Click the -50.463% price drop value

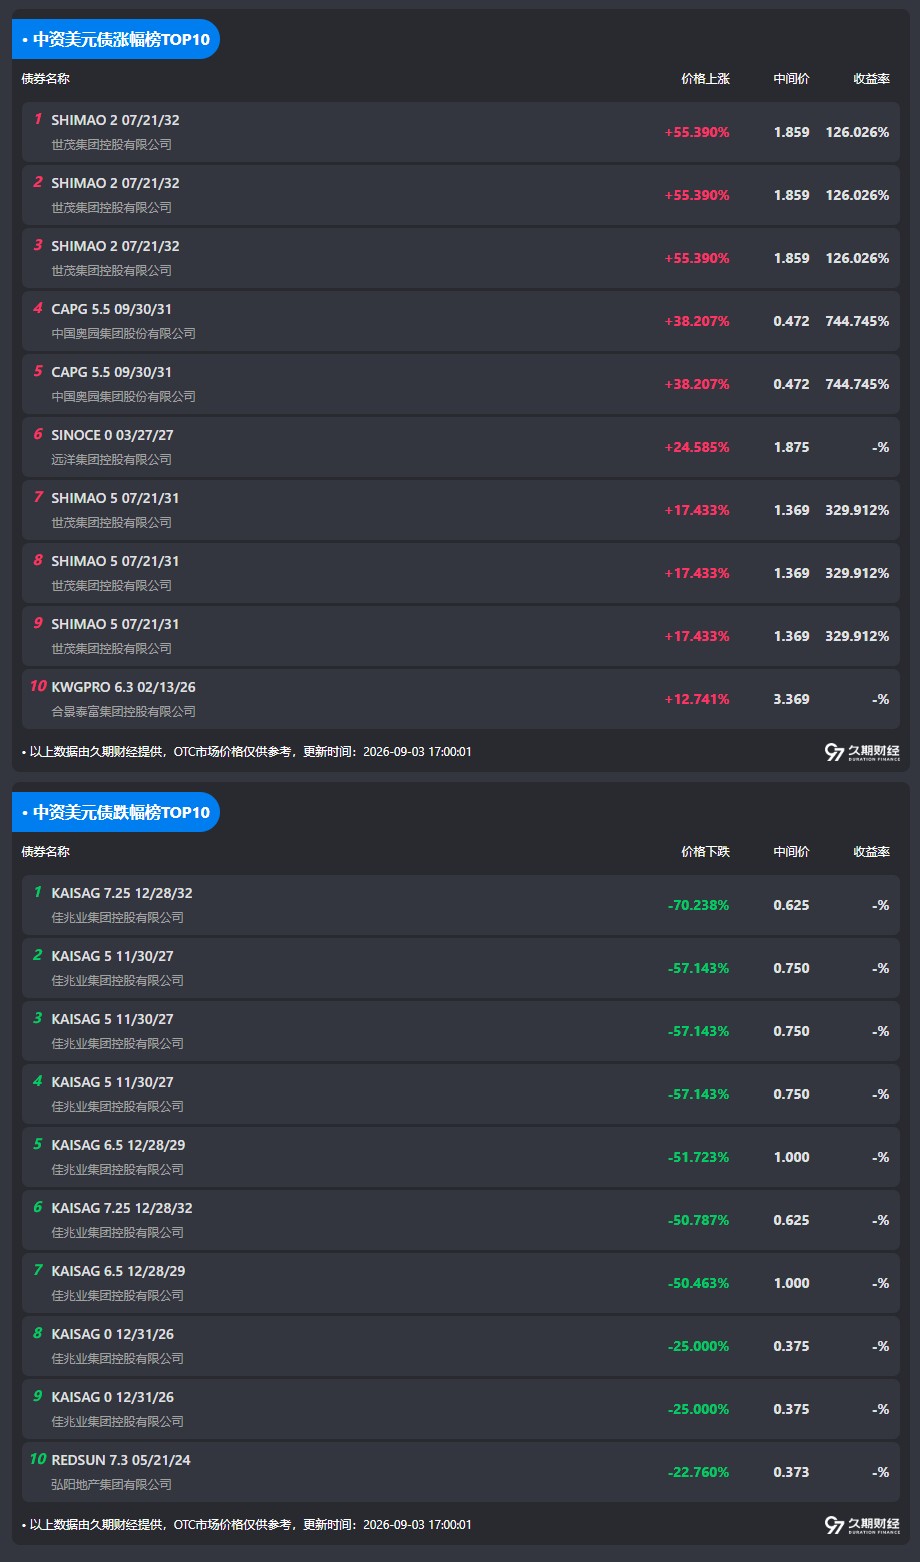tap(698, 1283)
